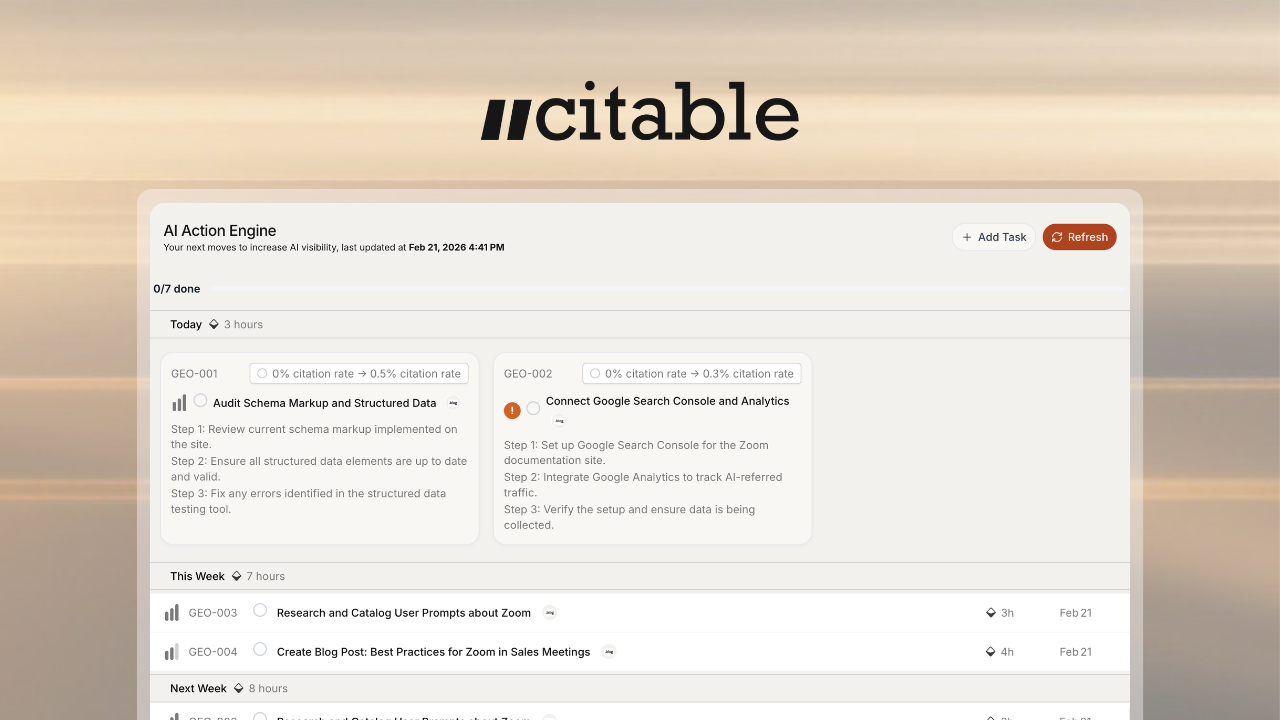Click the estimate icon next to 3h
Screen dimensions: 1280x720
point(991,613)
